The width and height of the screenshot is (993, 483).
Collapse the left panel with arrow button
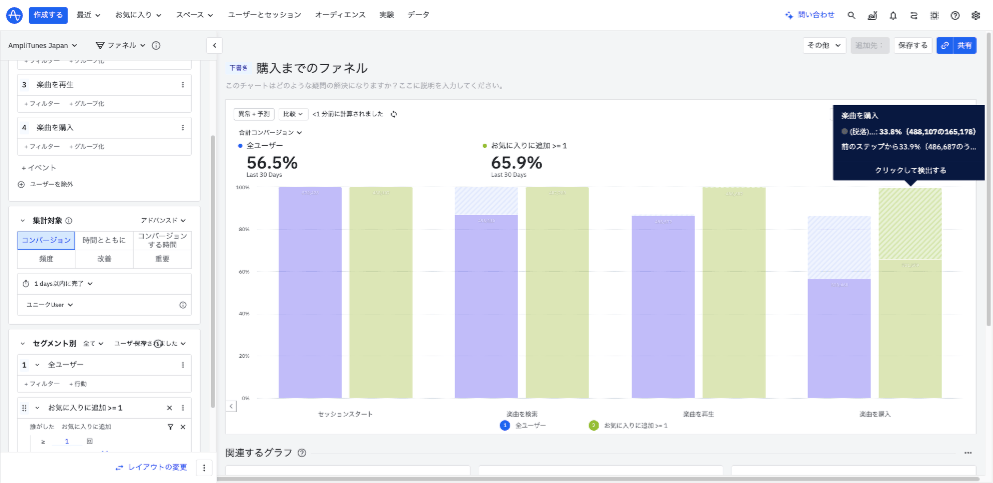213,45
